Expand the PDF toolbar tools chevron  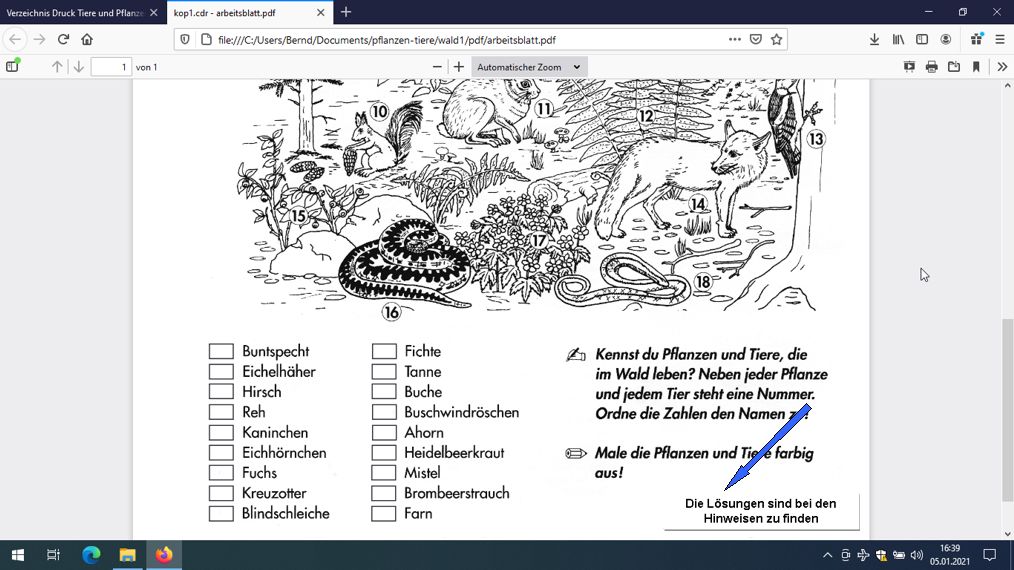[1002, 67]
